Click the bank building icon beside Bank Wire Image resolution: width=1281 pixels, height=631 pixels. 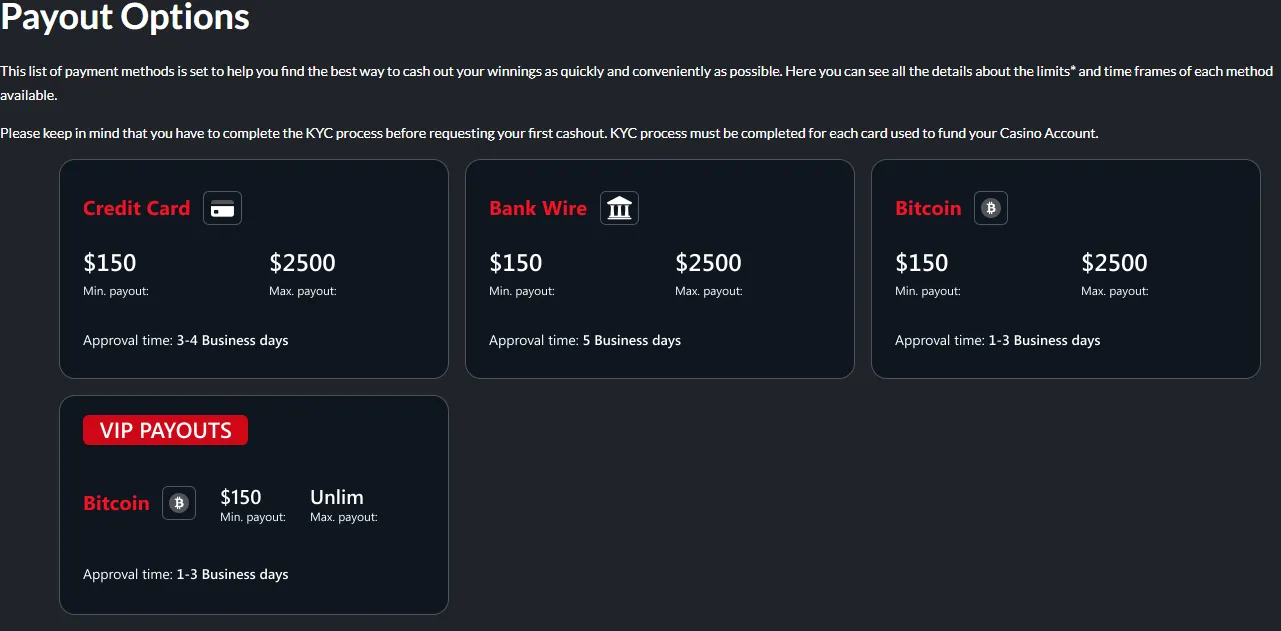click(x=619, y=209)
